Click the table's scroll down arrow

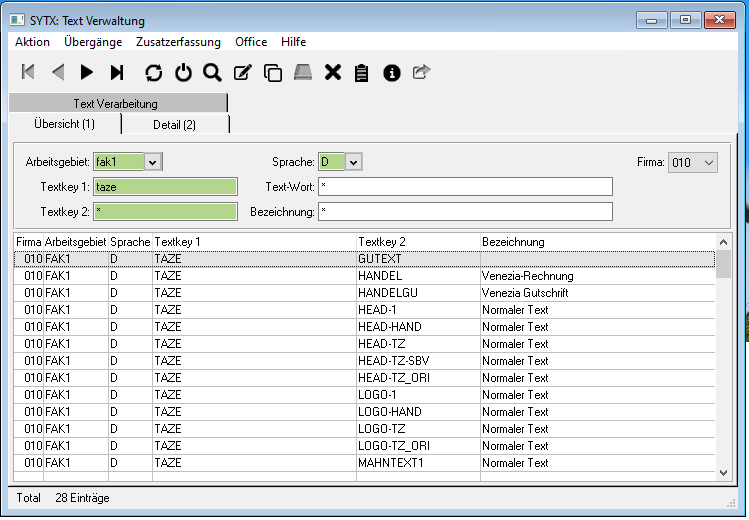(725, 471)
